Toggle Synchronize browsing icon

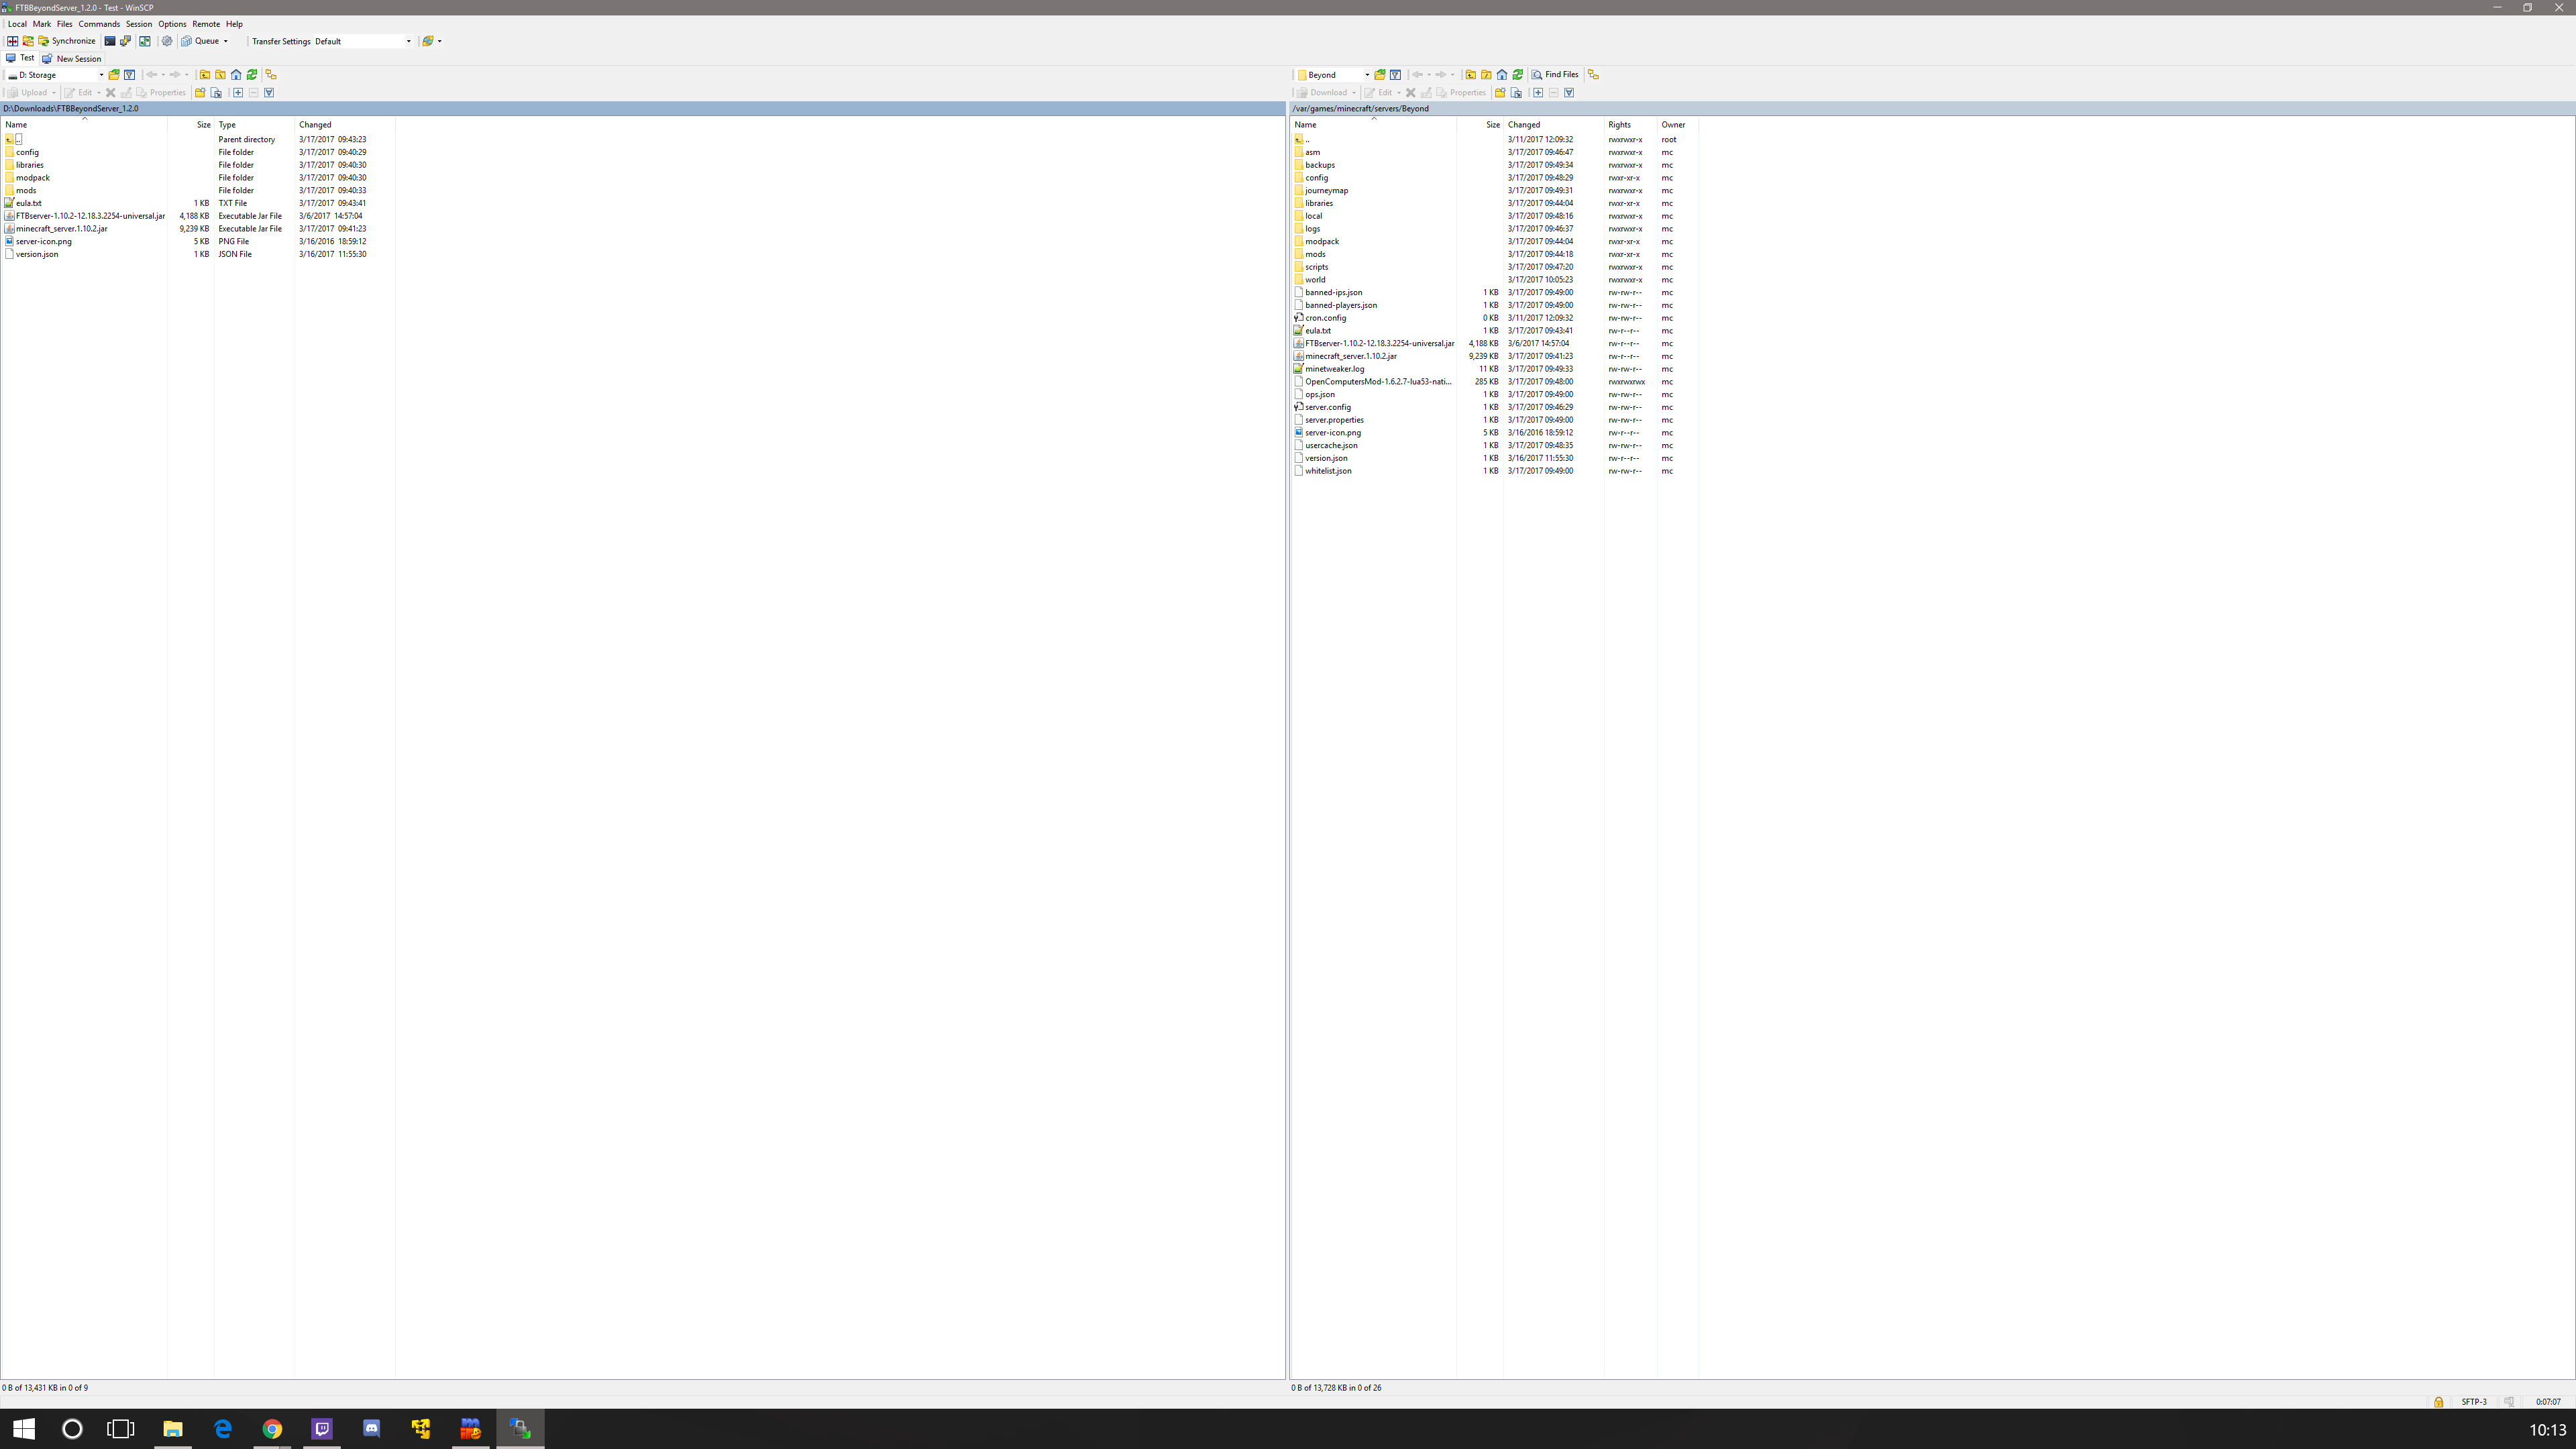tap(145, 41)
